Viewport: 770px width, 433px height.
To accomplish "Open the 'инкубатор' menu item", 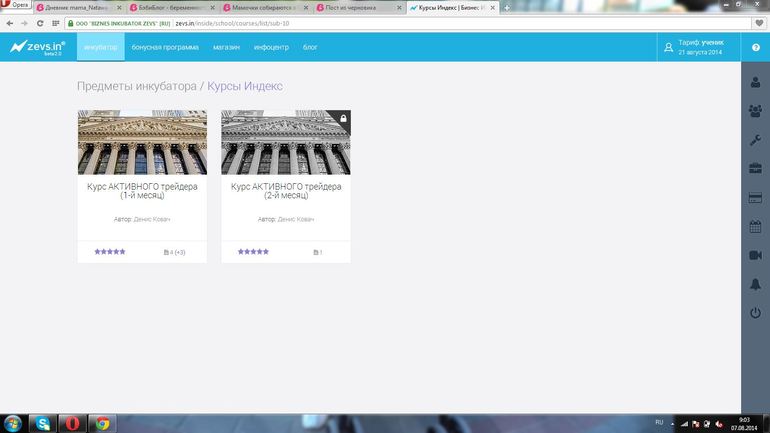I will pyautogui.click(x=100, y=47).
